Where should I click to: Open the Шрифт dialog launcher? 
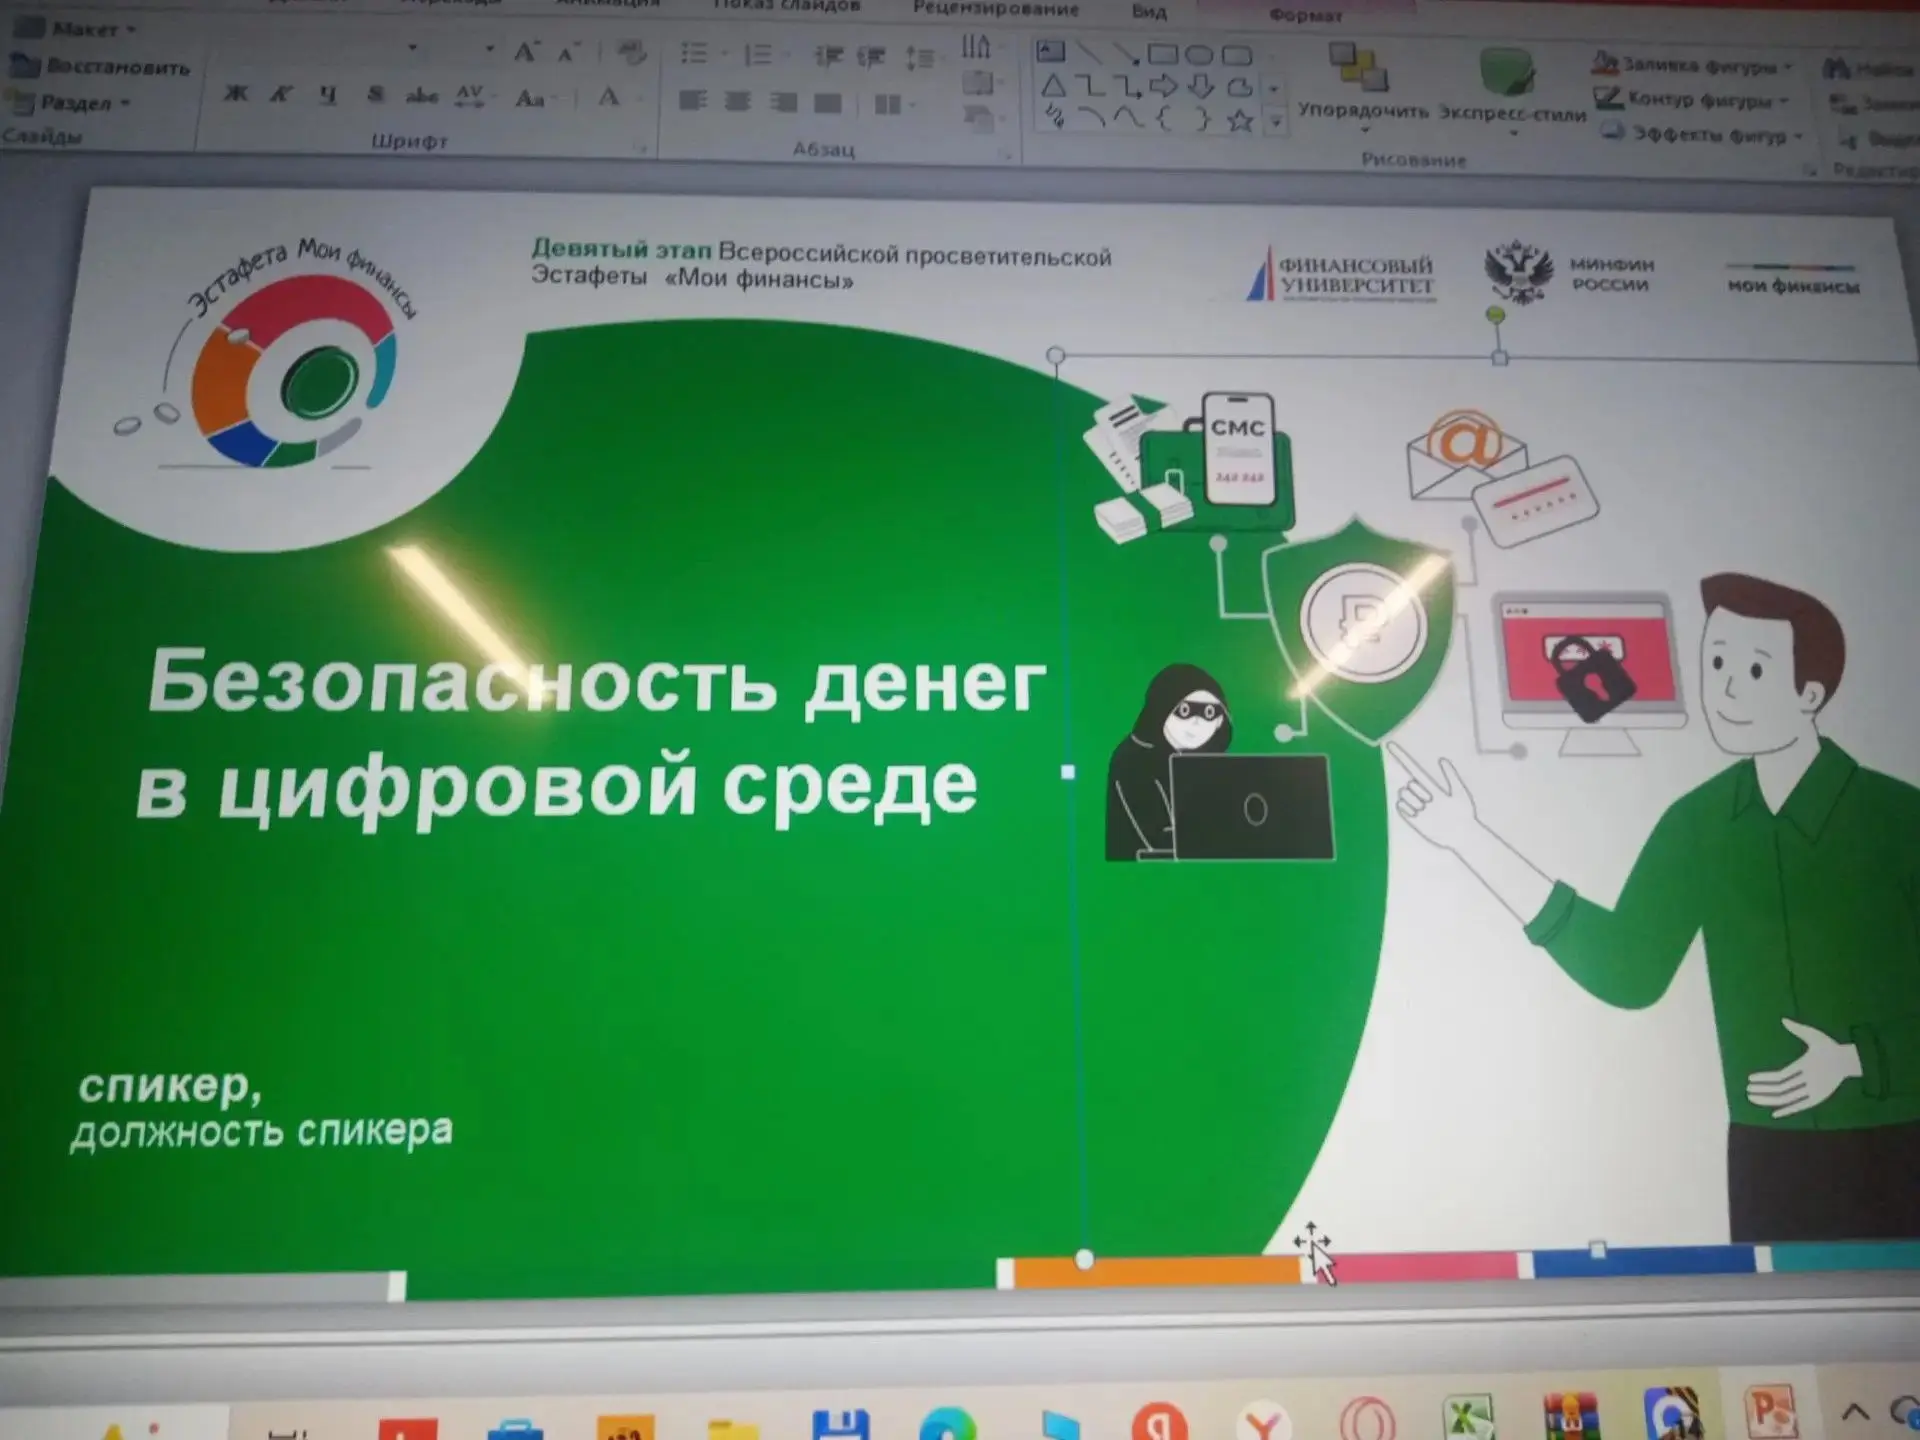[x=641, y=148]
